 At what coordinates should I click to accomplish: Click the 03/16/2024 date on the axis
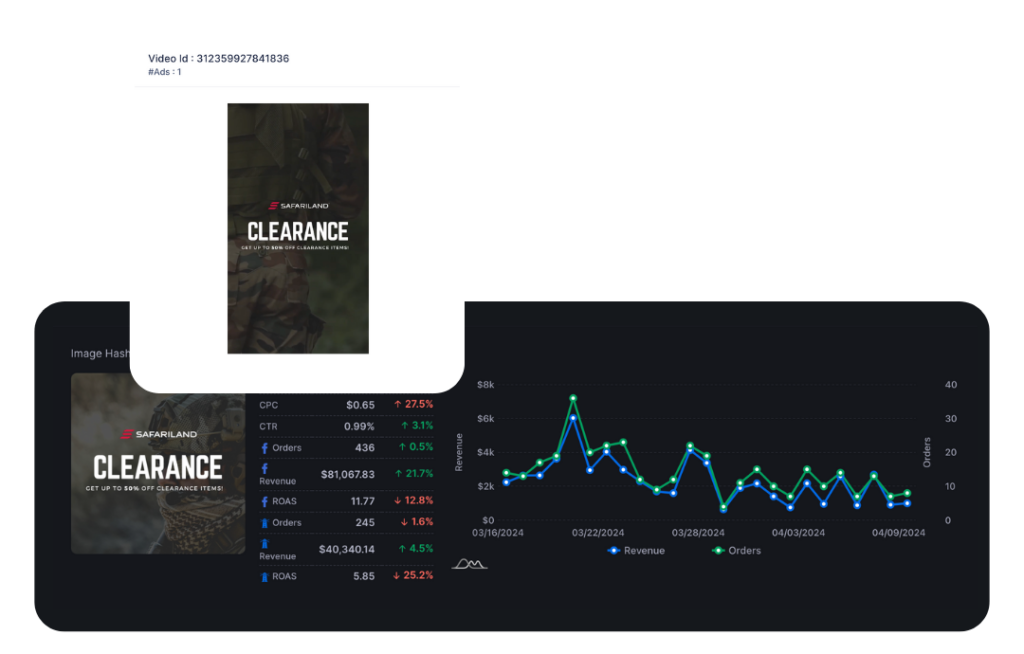click(x=498, y=533)
